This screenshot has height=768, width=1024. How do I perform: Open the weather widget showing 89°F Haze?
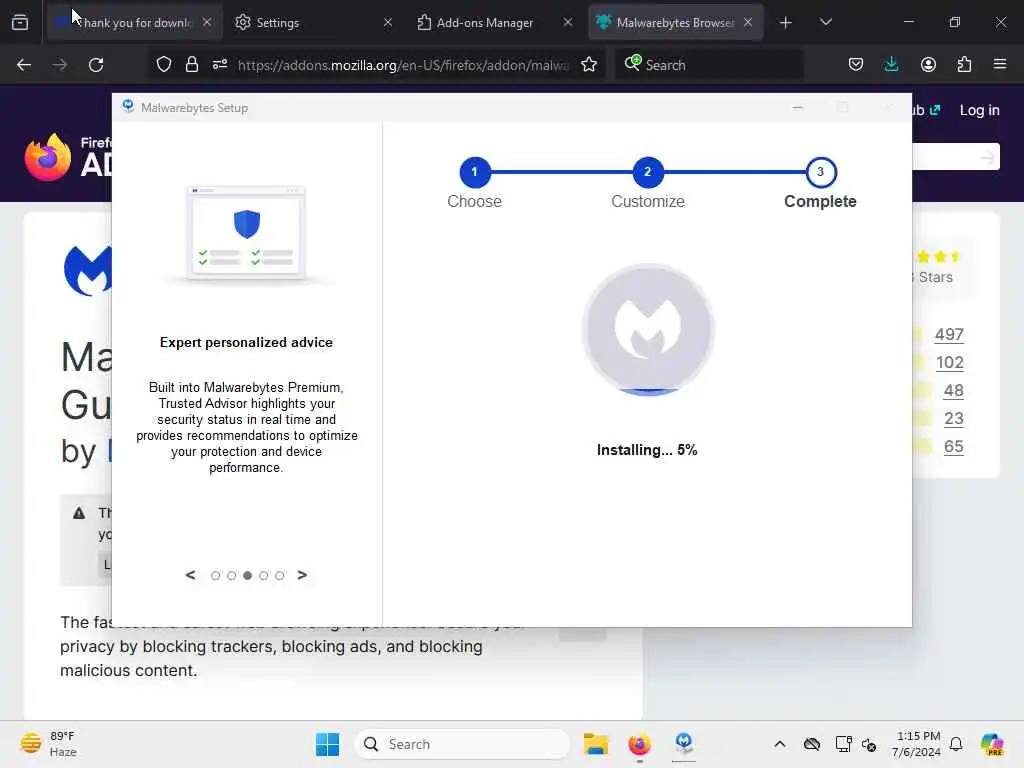[x=48, y=744]
